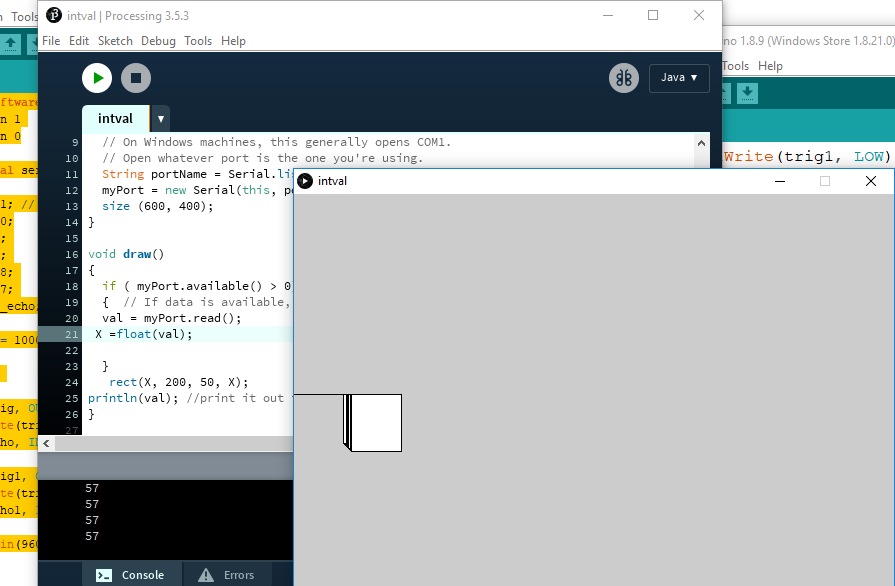
Task: Click the Console tab terminal icon
Action: coord(104,574)
